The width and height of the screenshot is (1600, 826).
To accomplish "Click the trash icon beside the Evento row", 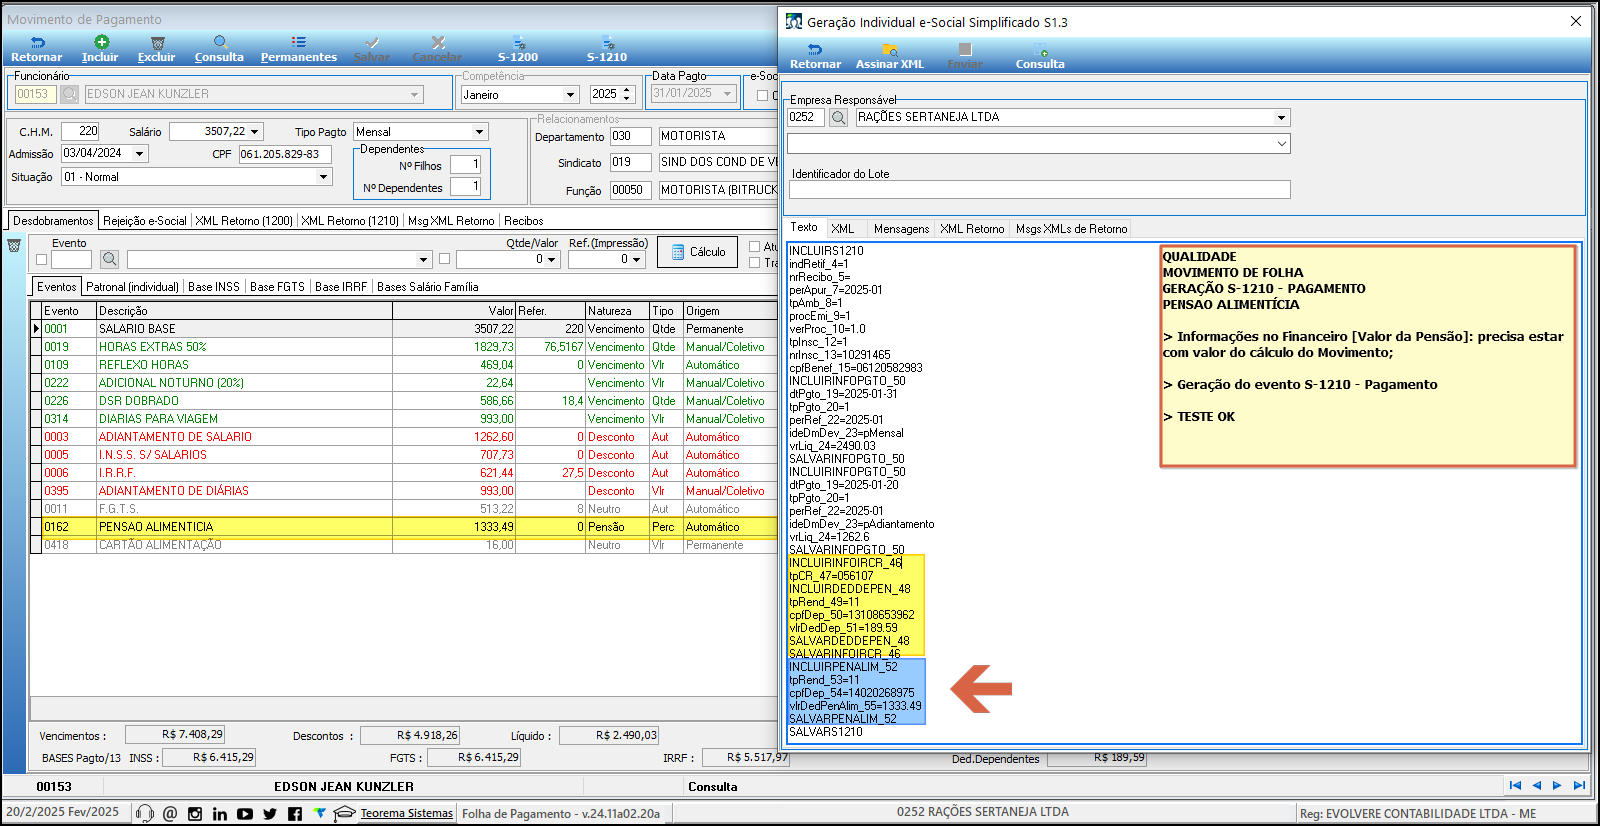I will pos(14,246).
